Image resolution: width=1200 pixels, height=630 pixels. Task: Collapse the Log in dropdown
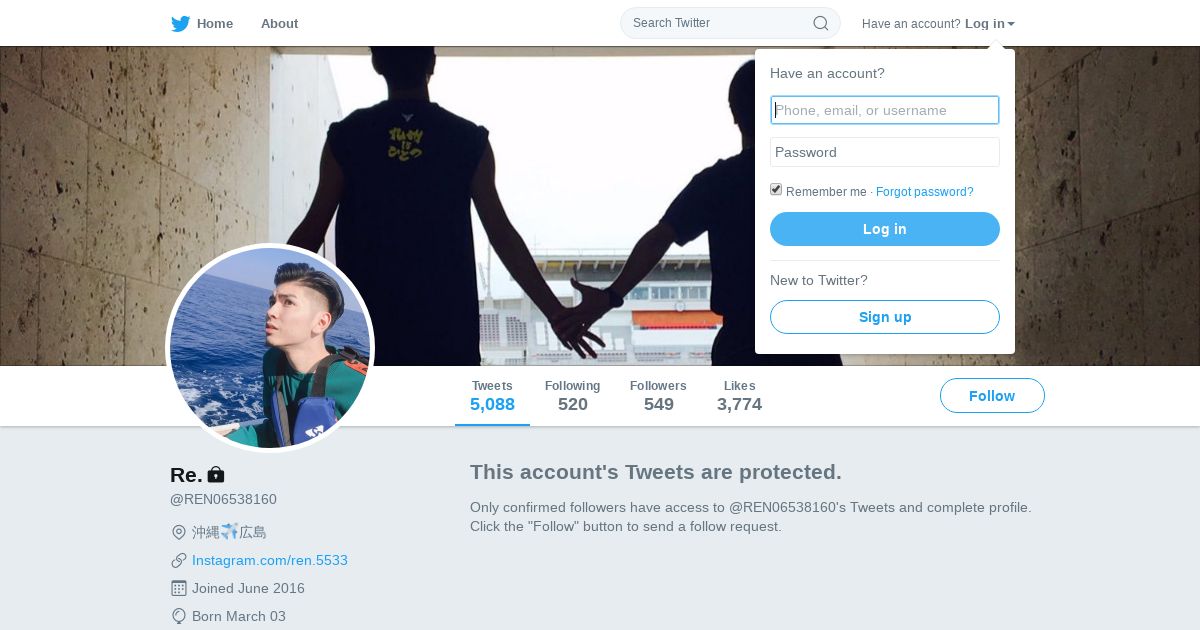(x=989, y=24)
